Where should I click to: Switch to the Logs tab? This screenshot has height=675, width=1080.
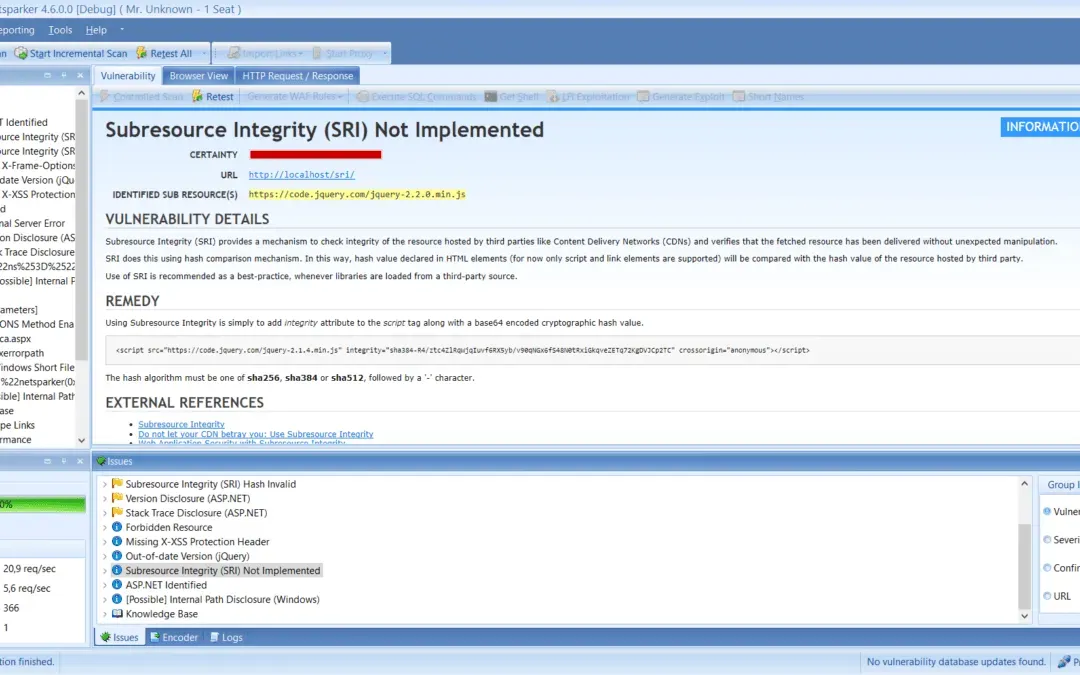[x=227, y=637]
